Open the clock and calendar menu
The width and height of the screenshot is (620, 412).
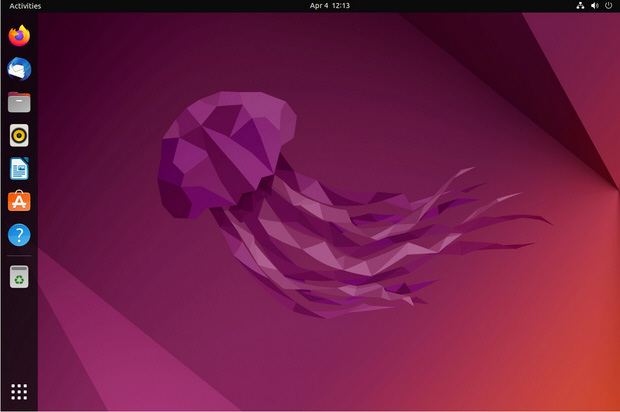tap(330, 6)
